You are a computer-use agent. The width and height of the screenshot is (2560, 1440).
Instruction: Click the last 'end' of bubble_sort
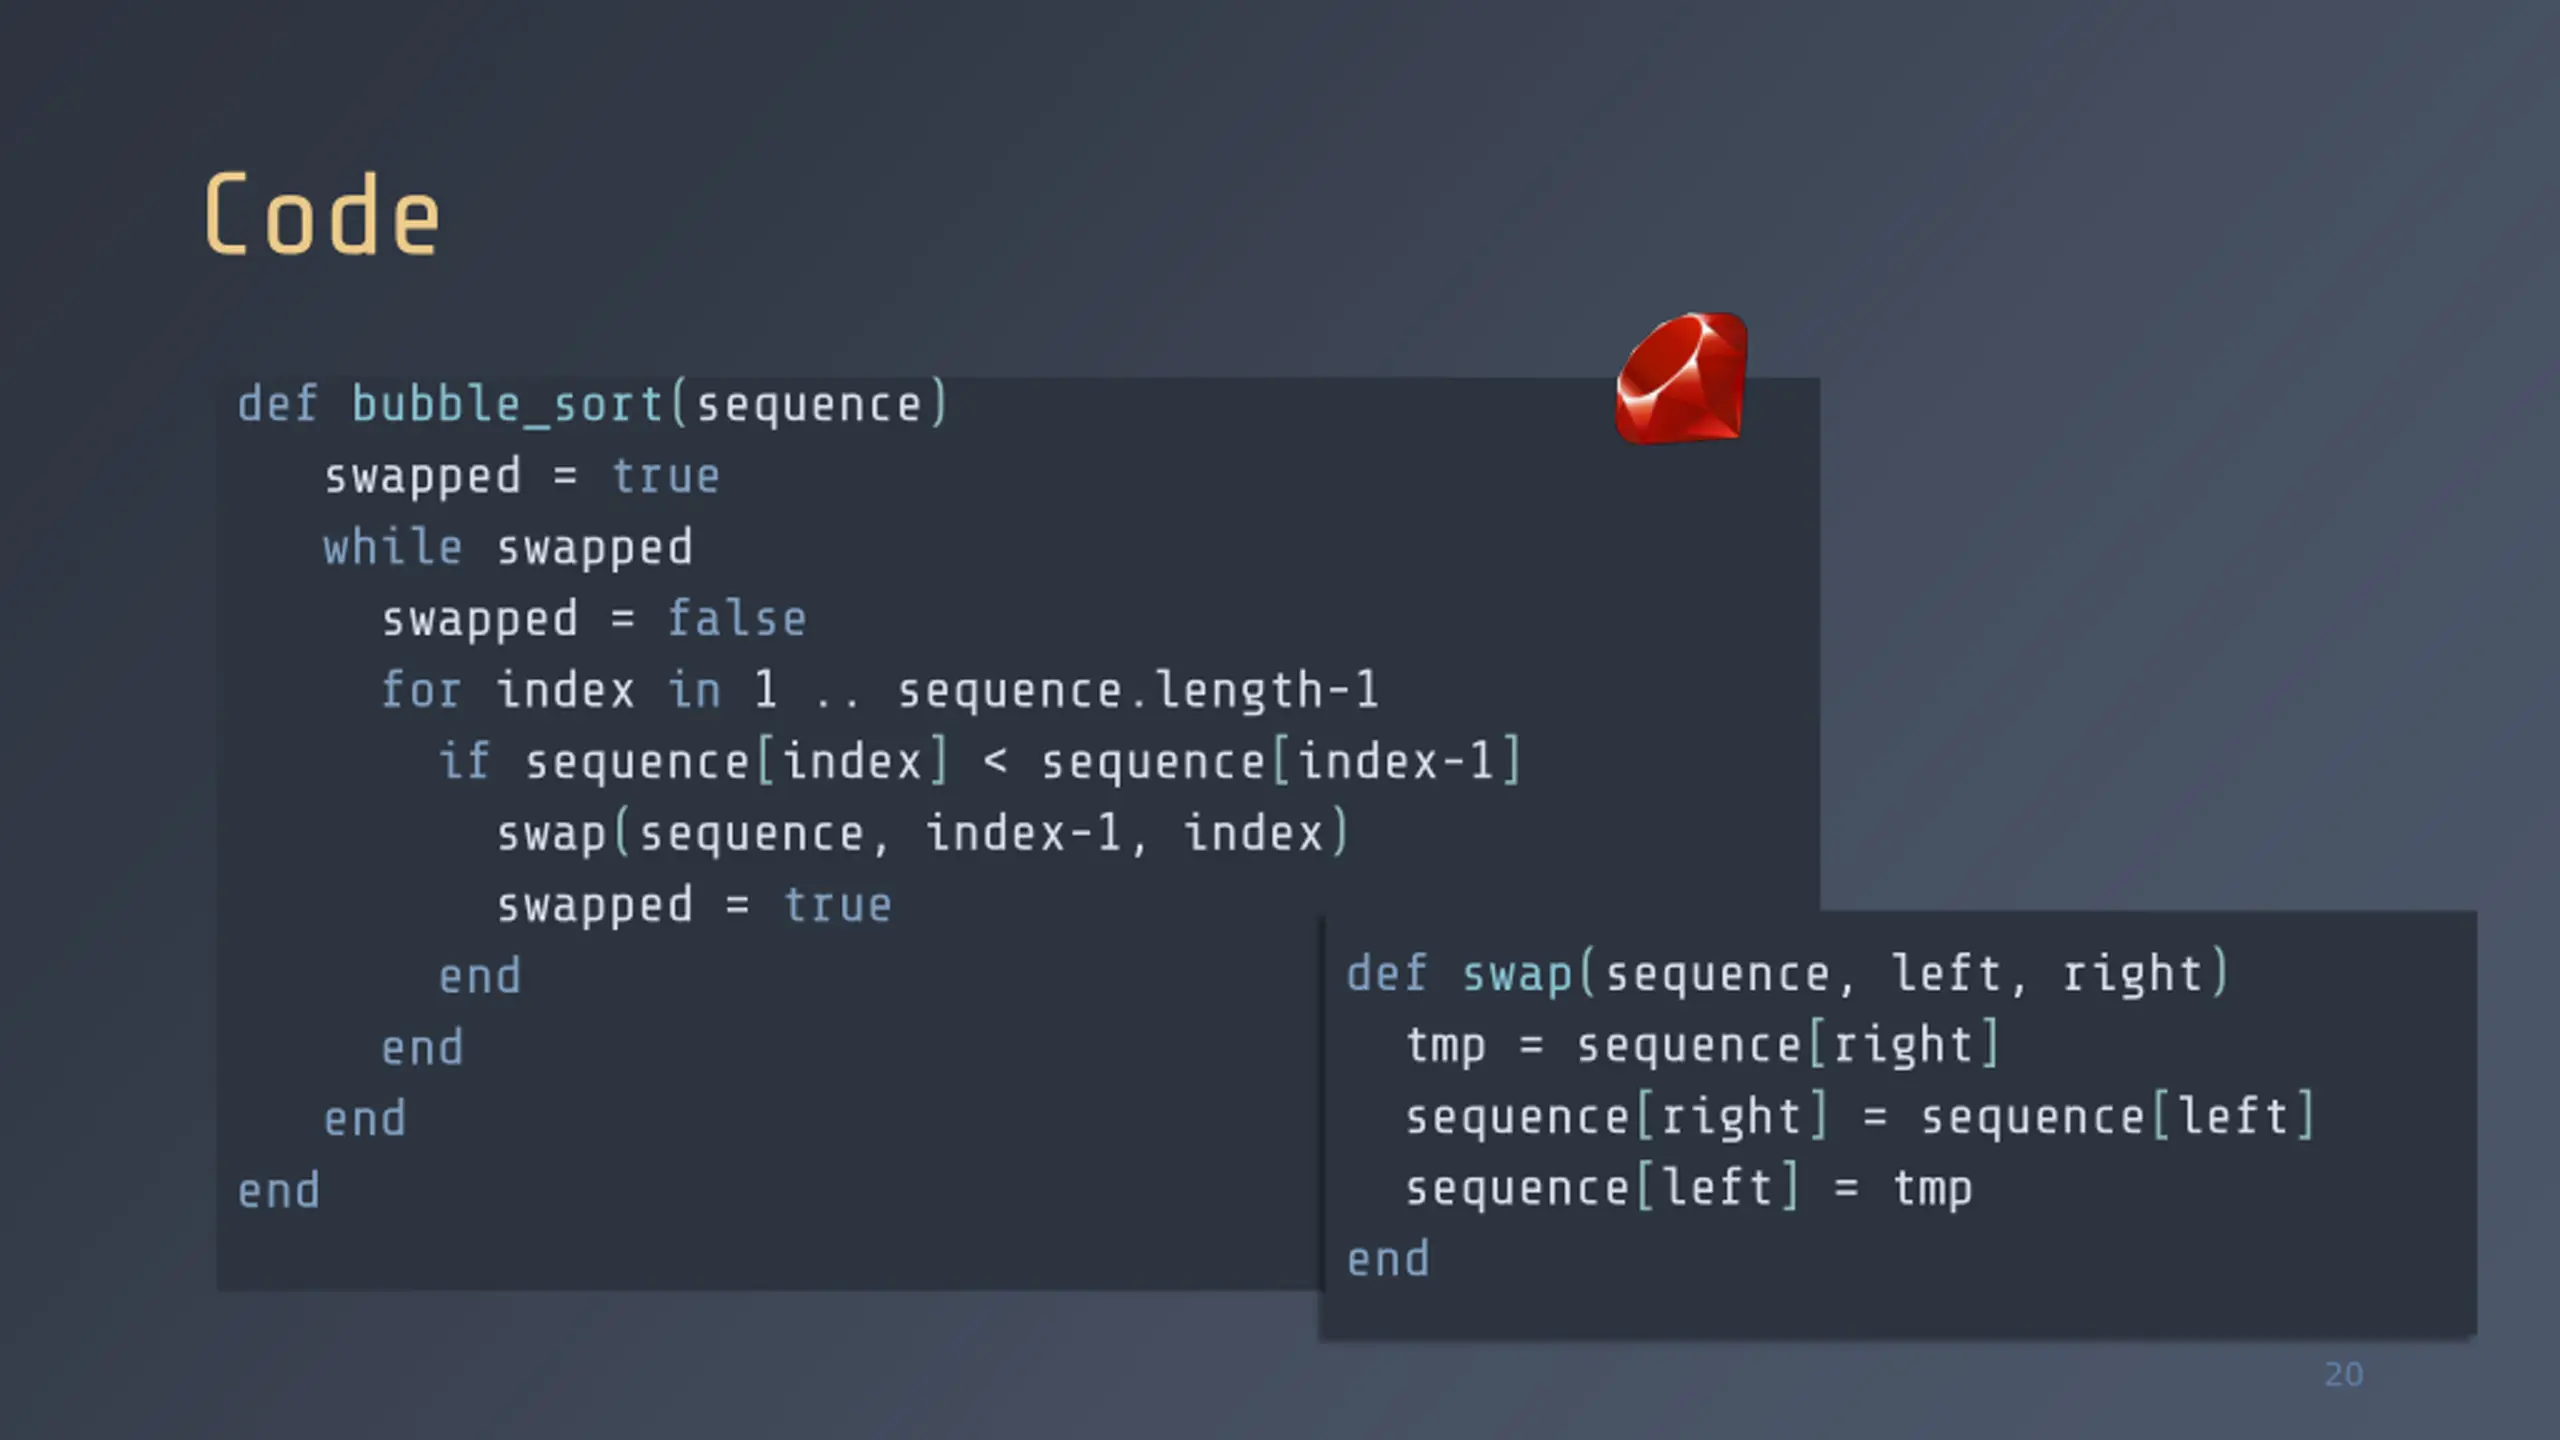click(x=279, y=1191)
